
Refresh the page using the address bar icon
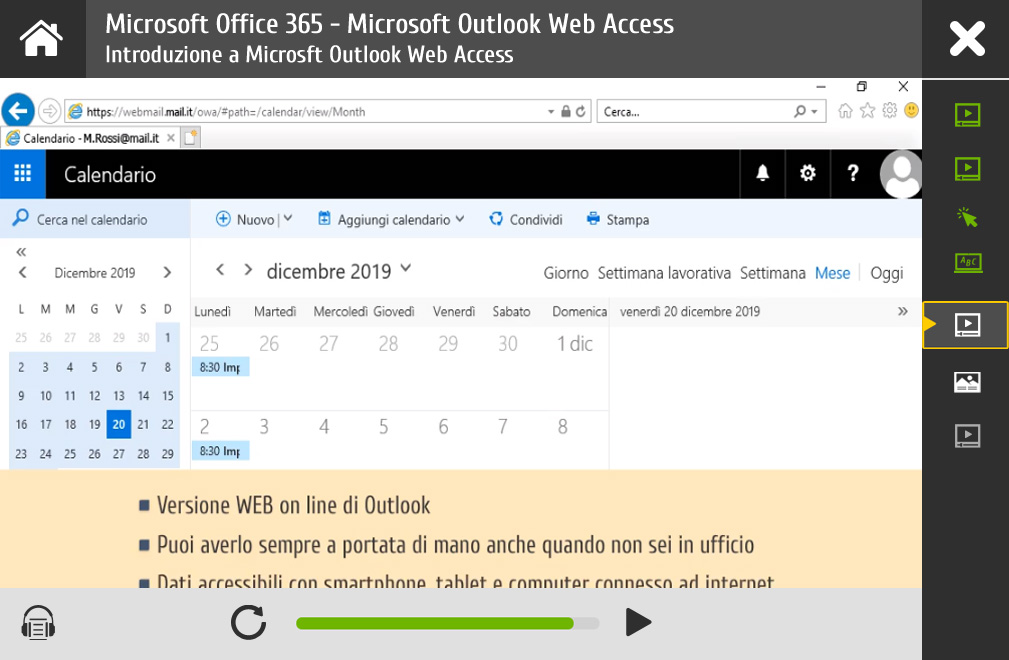(580, 111)
